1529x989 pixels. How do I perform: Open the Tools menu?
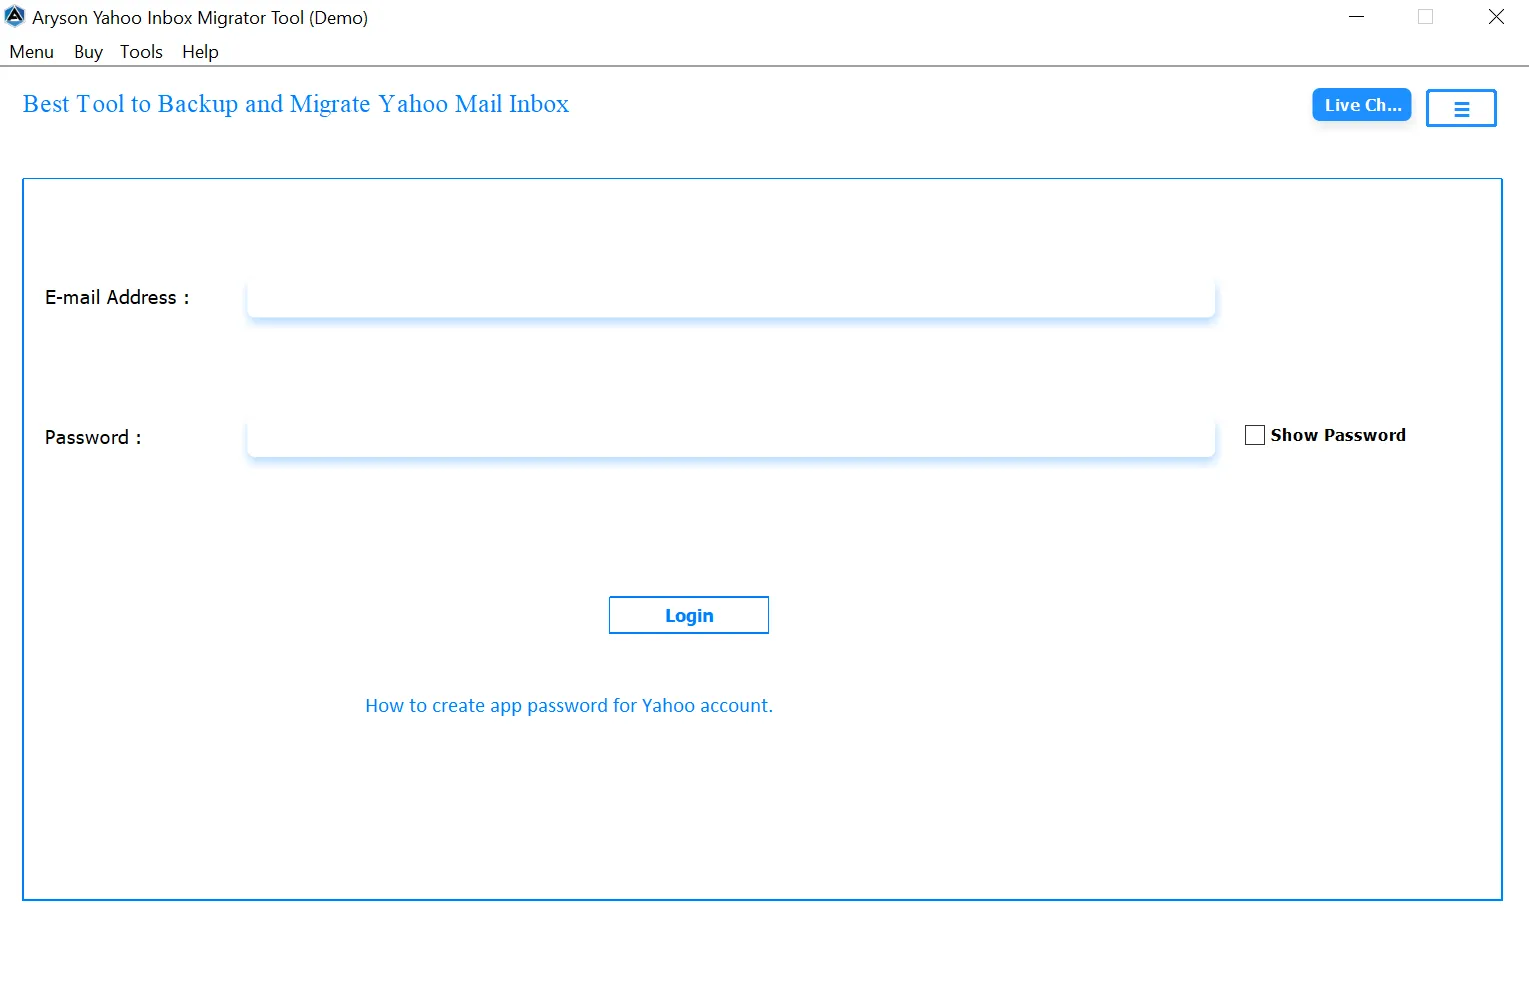pyautogui.click(x=141, y=52)
